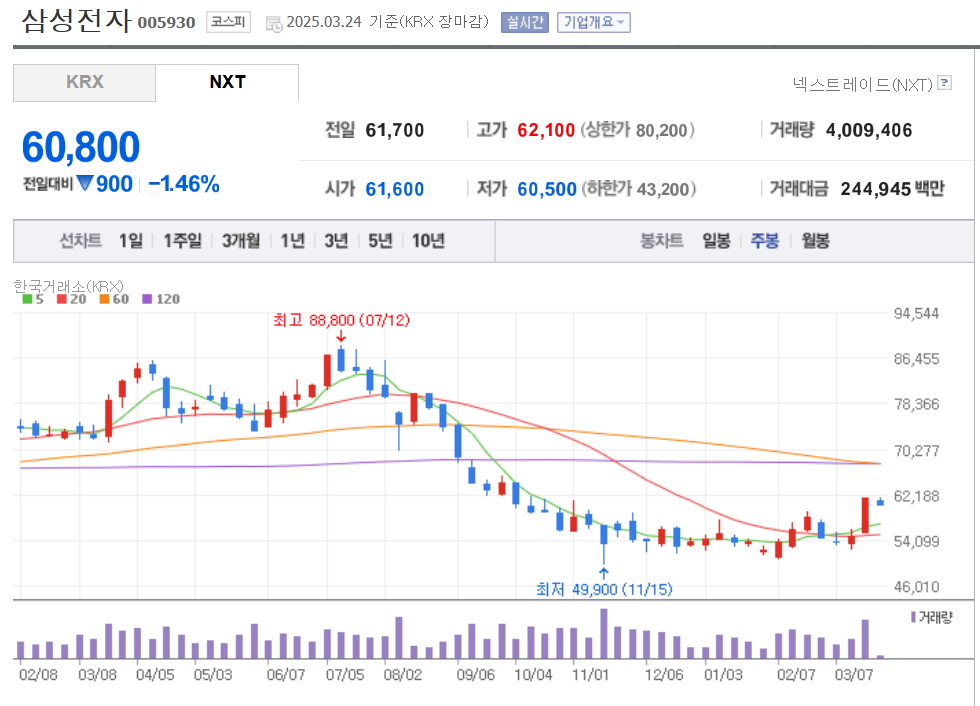Select the 10년 line chart period

coord(428,241)
